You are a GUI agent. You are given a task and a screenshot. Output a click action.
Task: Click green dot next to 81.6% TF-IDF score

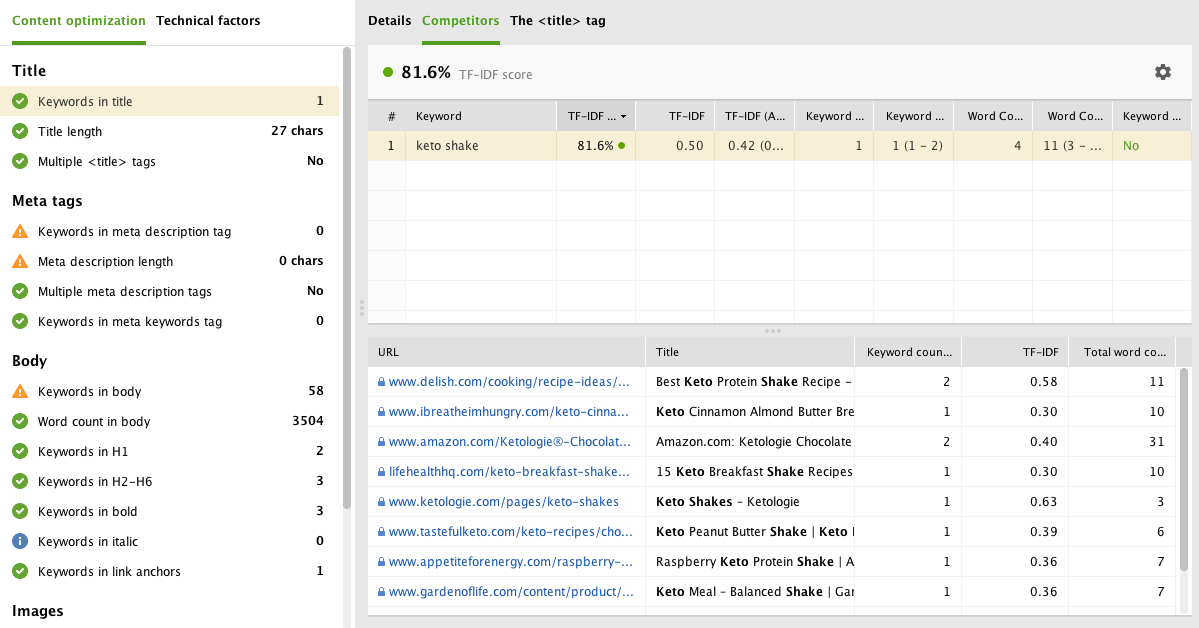(389, 71)
